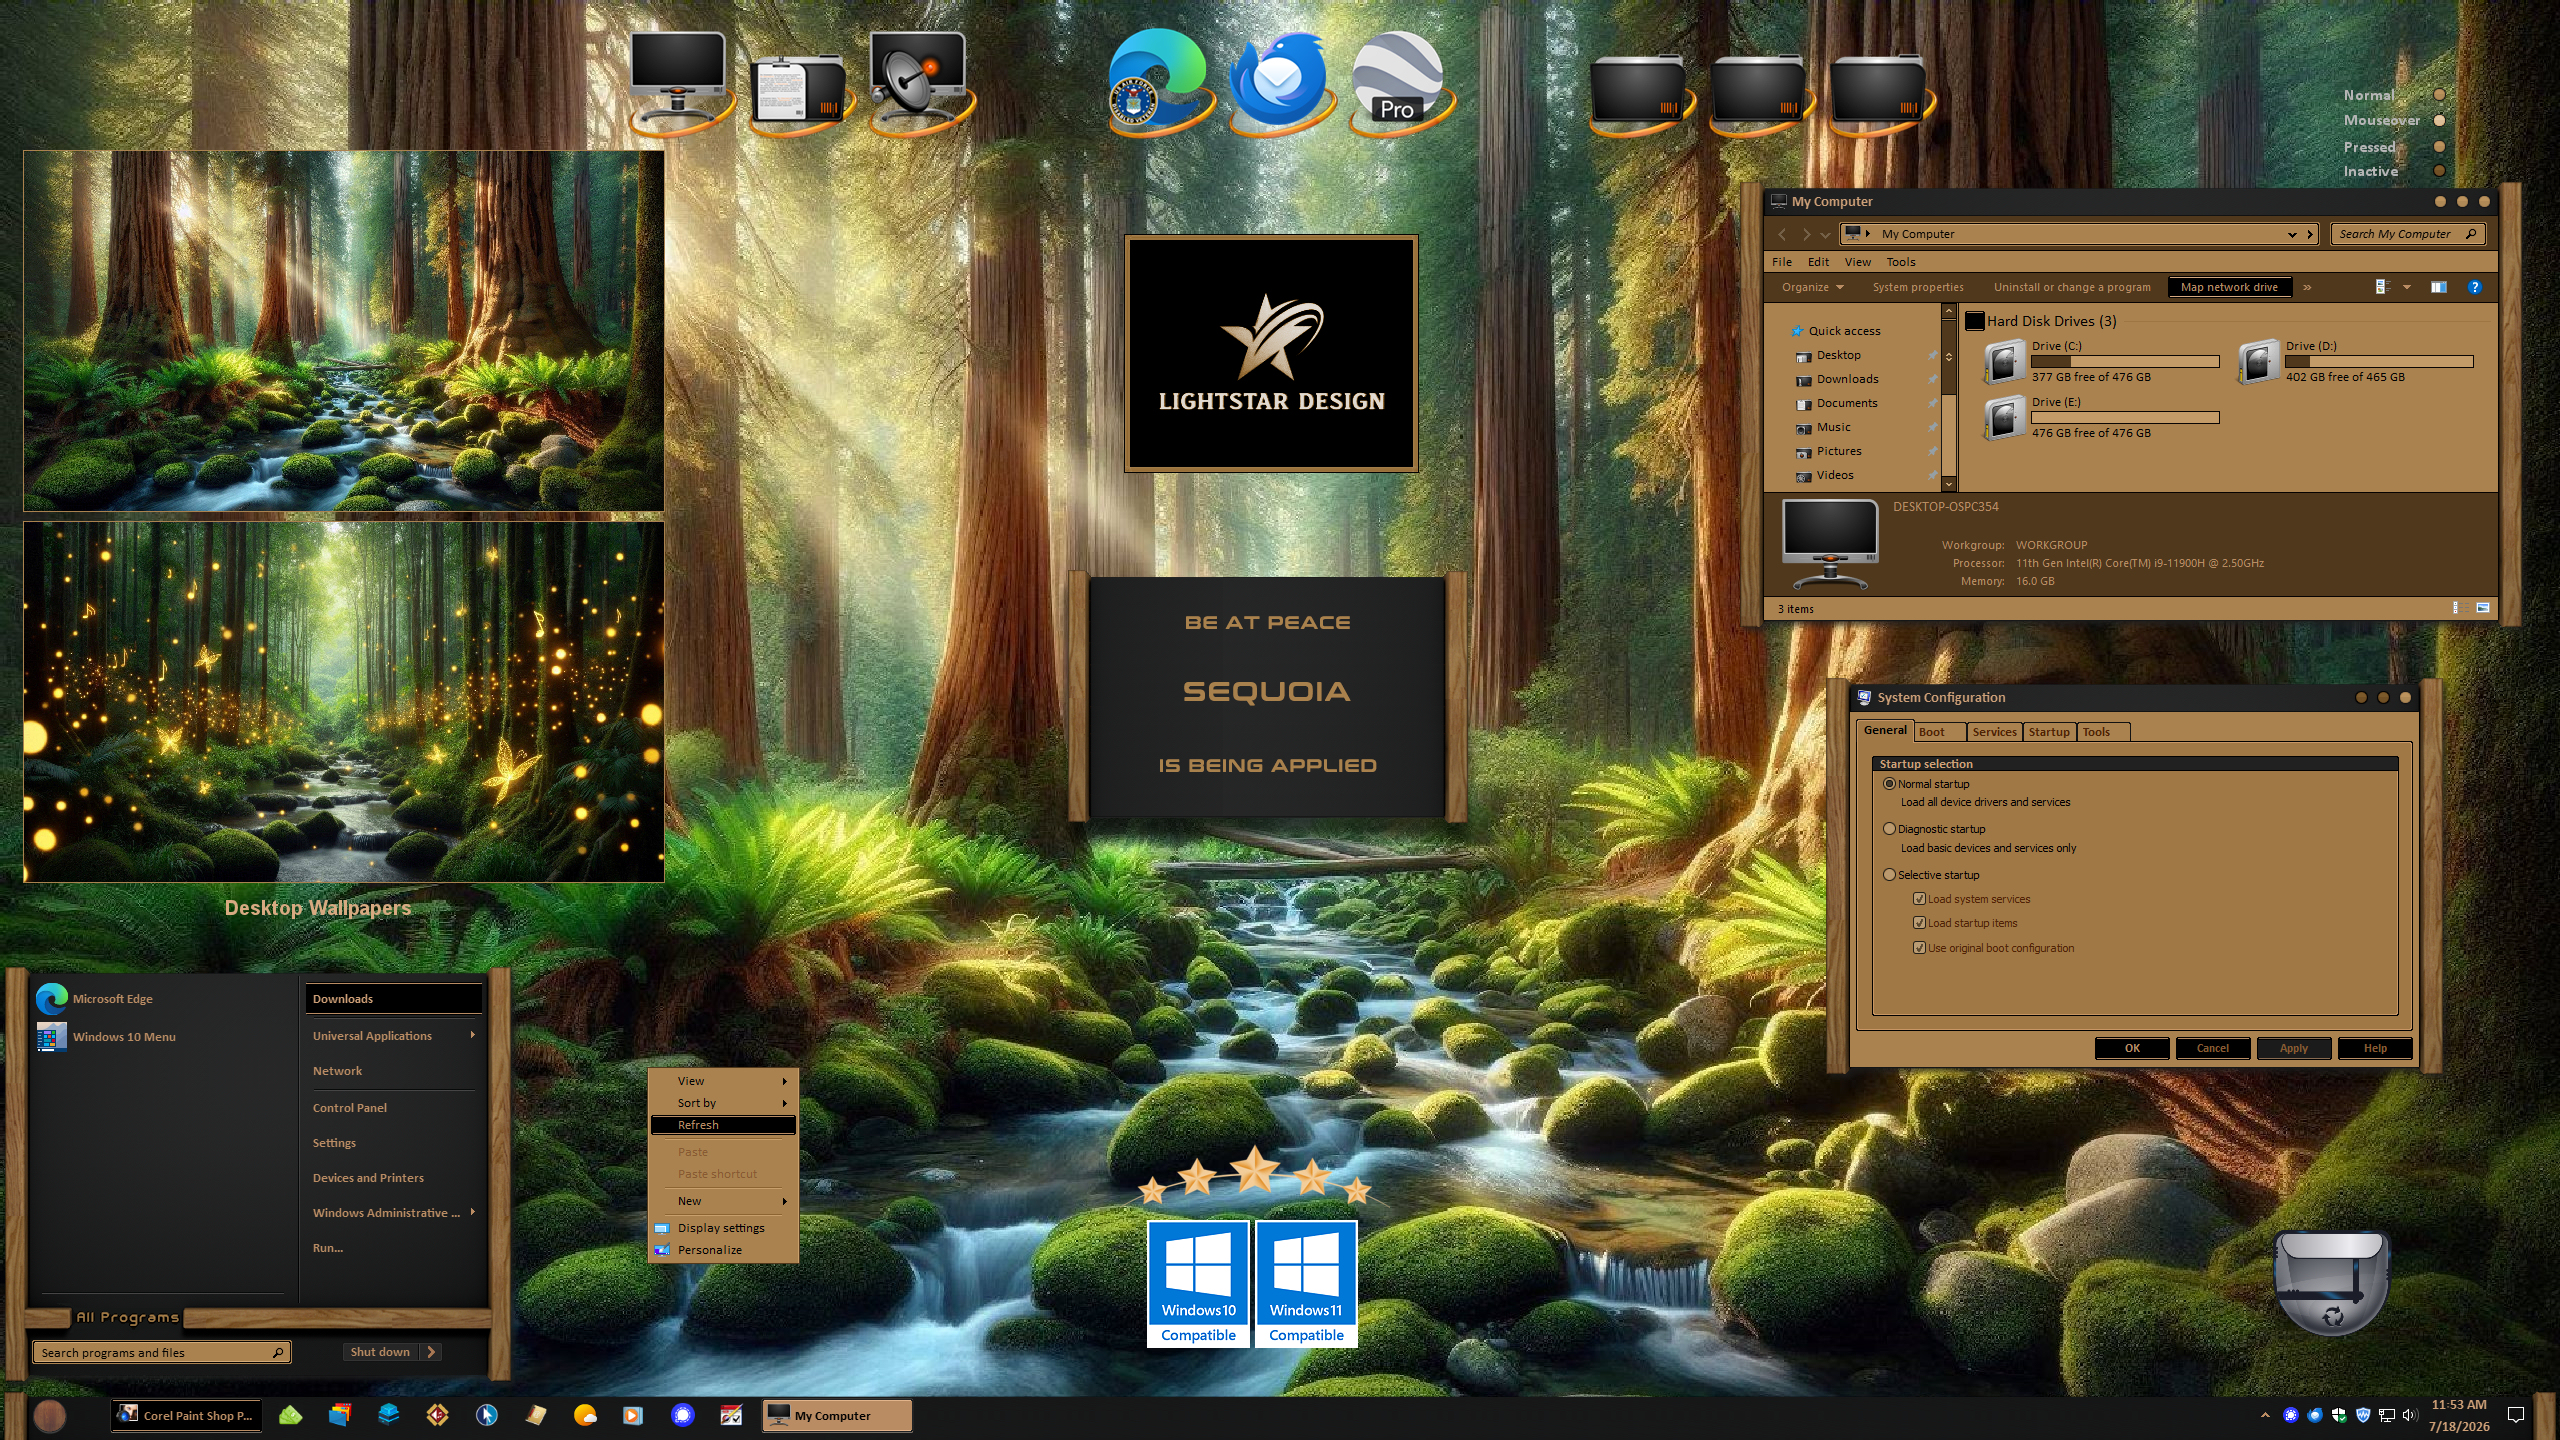Open the address bar history dropdown arrow
The height and width of the screenshot is (1440, 2560).
pyautogui.click(x=2292, y=234)
